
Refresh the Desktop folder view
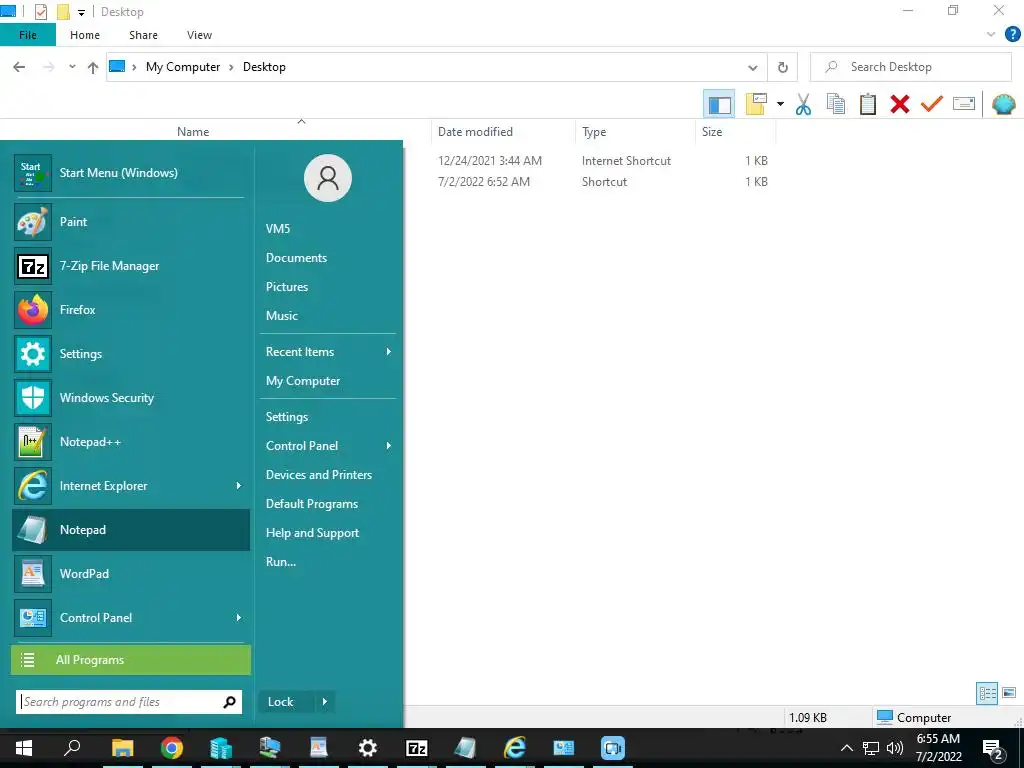pyautogui.click(x=782, y=67)
